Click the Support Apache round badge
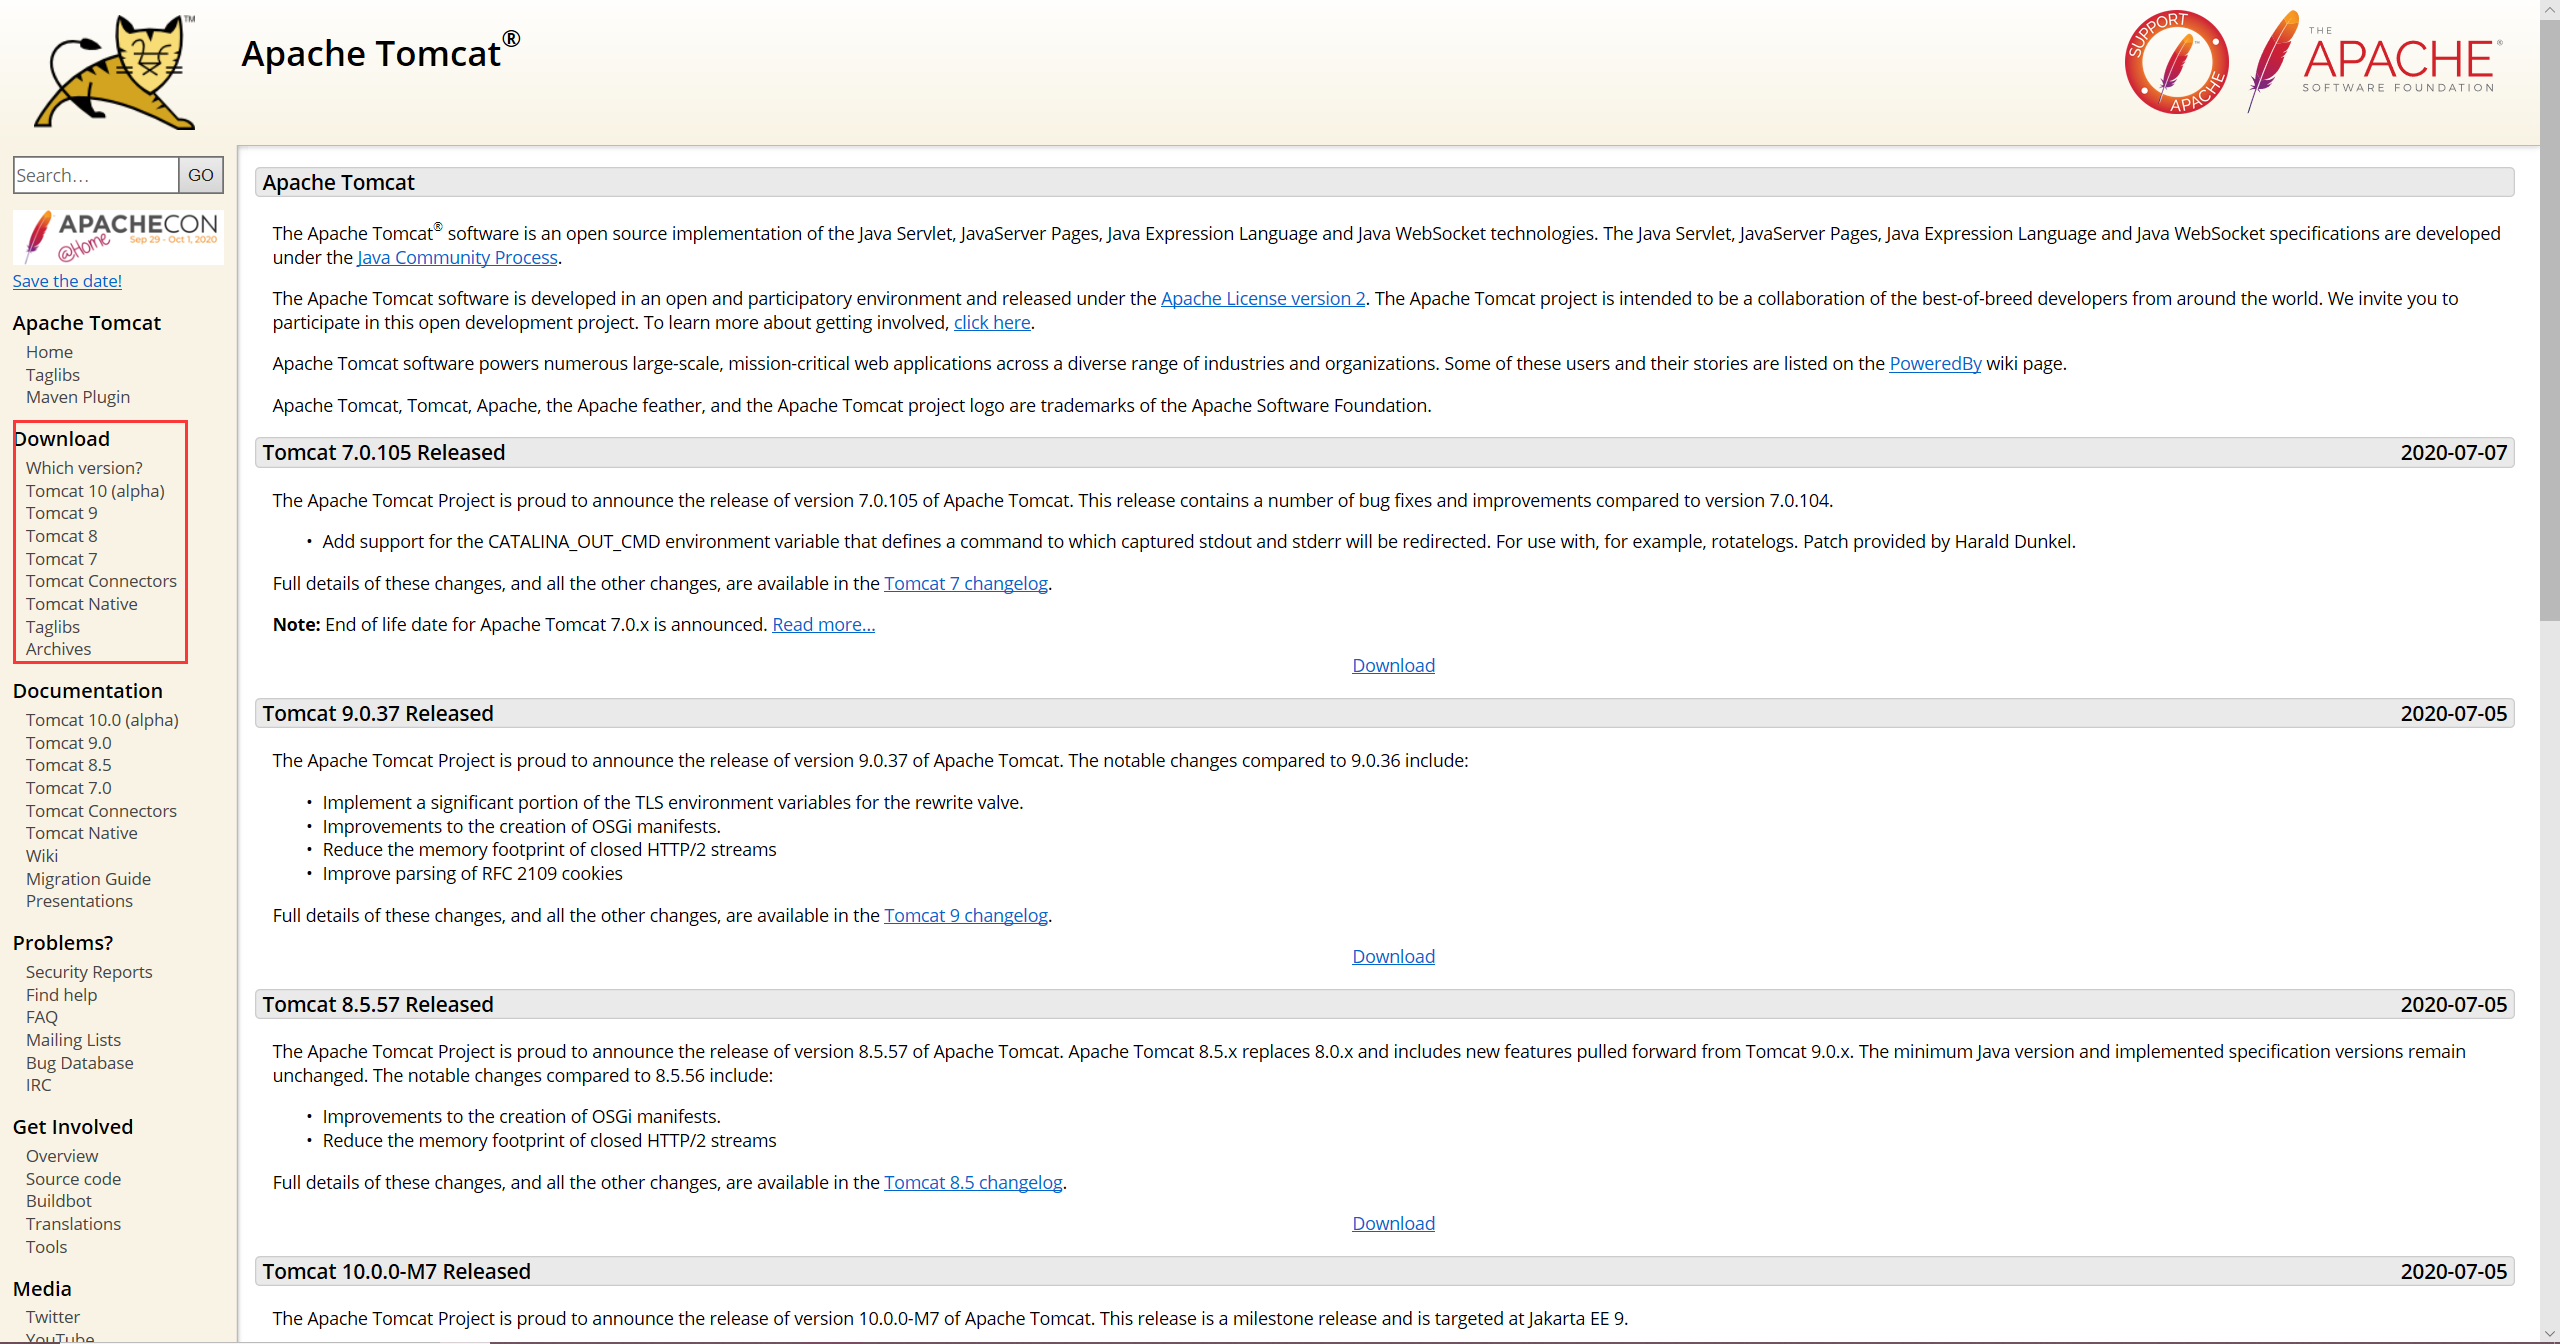This screenshot has width=2560, height=1344. click(2176, 62)
